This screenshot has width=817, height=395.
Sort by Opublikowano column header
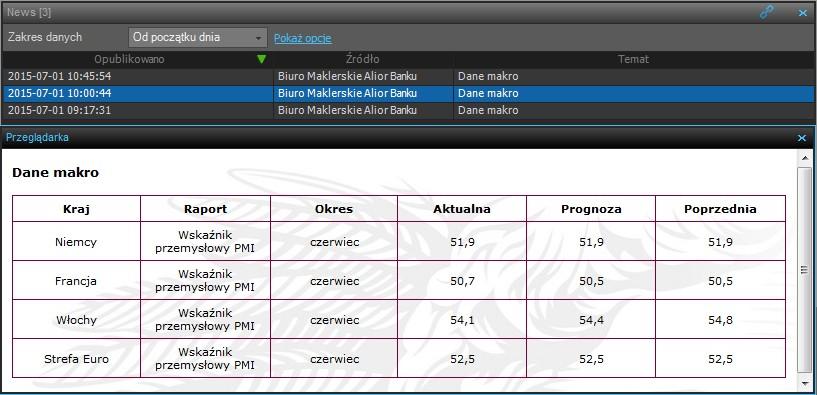click(x=129, y=59)
